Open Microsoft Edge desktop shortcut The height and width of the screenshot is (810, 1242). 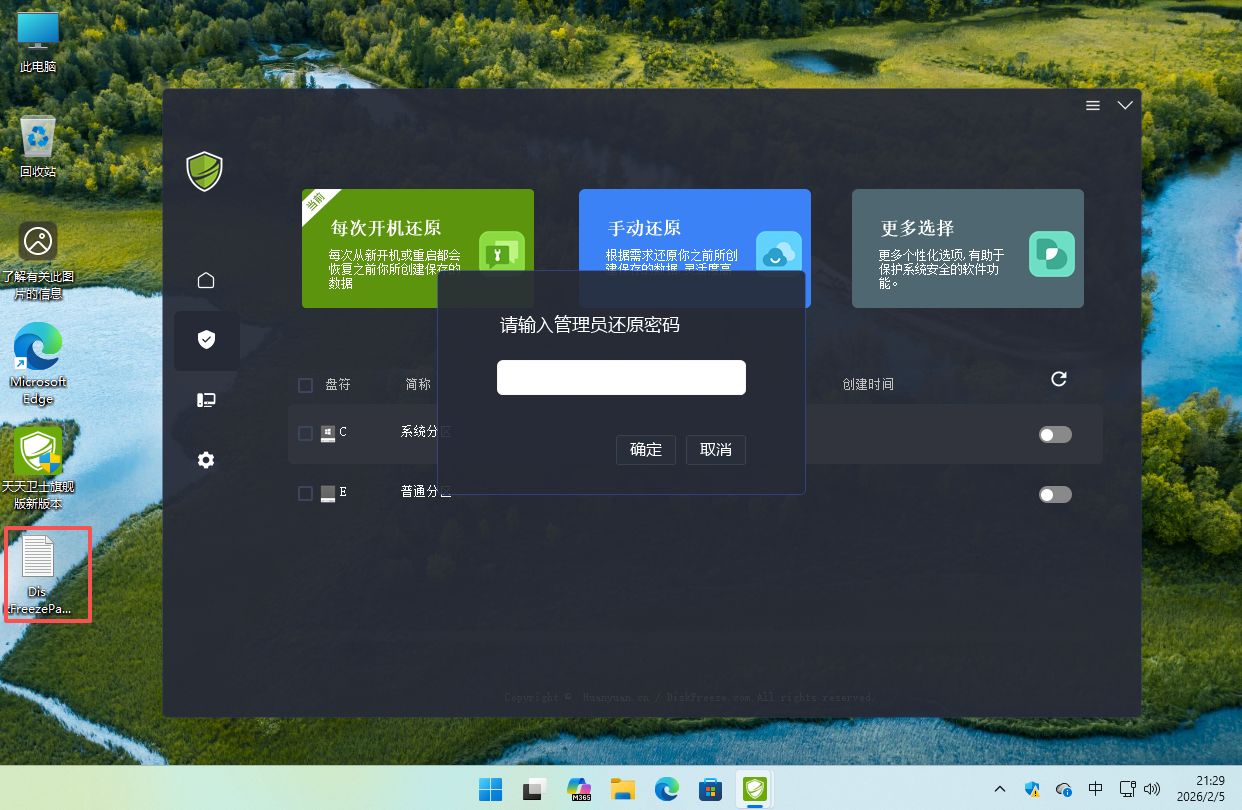pyautogui.click(x=38, y=360)
